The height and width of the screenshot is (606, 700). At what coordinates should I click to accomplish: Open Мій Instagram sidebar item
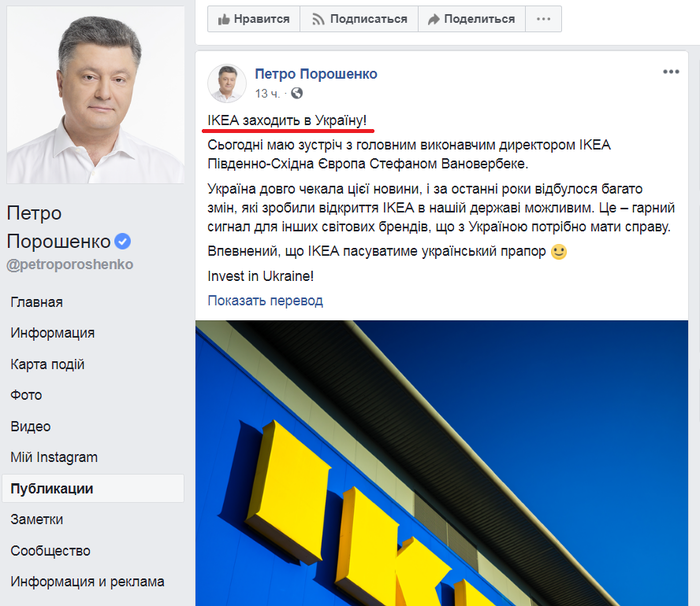coord(54,457)
